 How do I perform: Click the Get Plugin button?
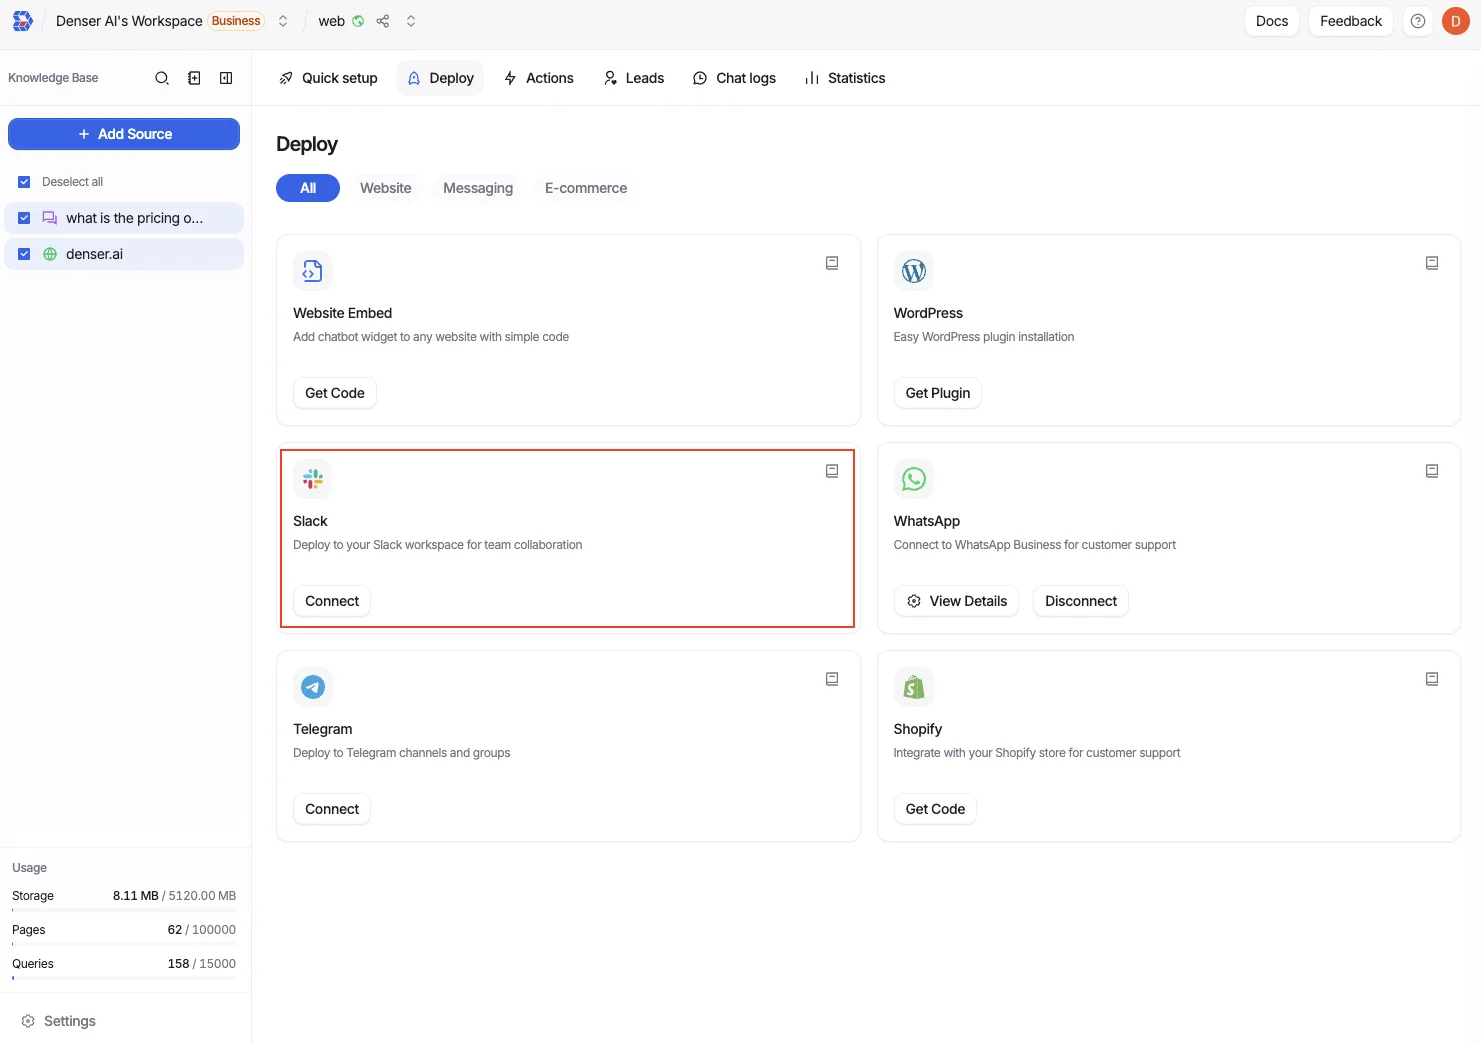(938, 393)
